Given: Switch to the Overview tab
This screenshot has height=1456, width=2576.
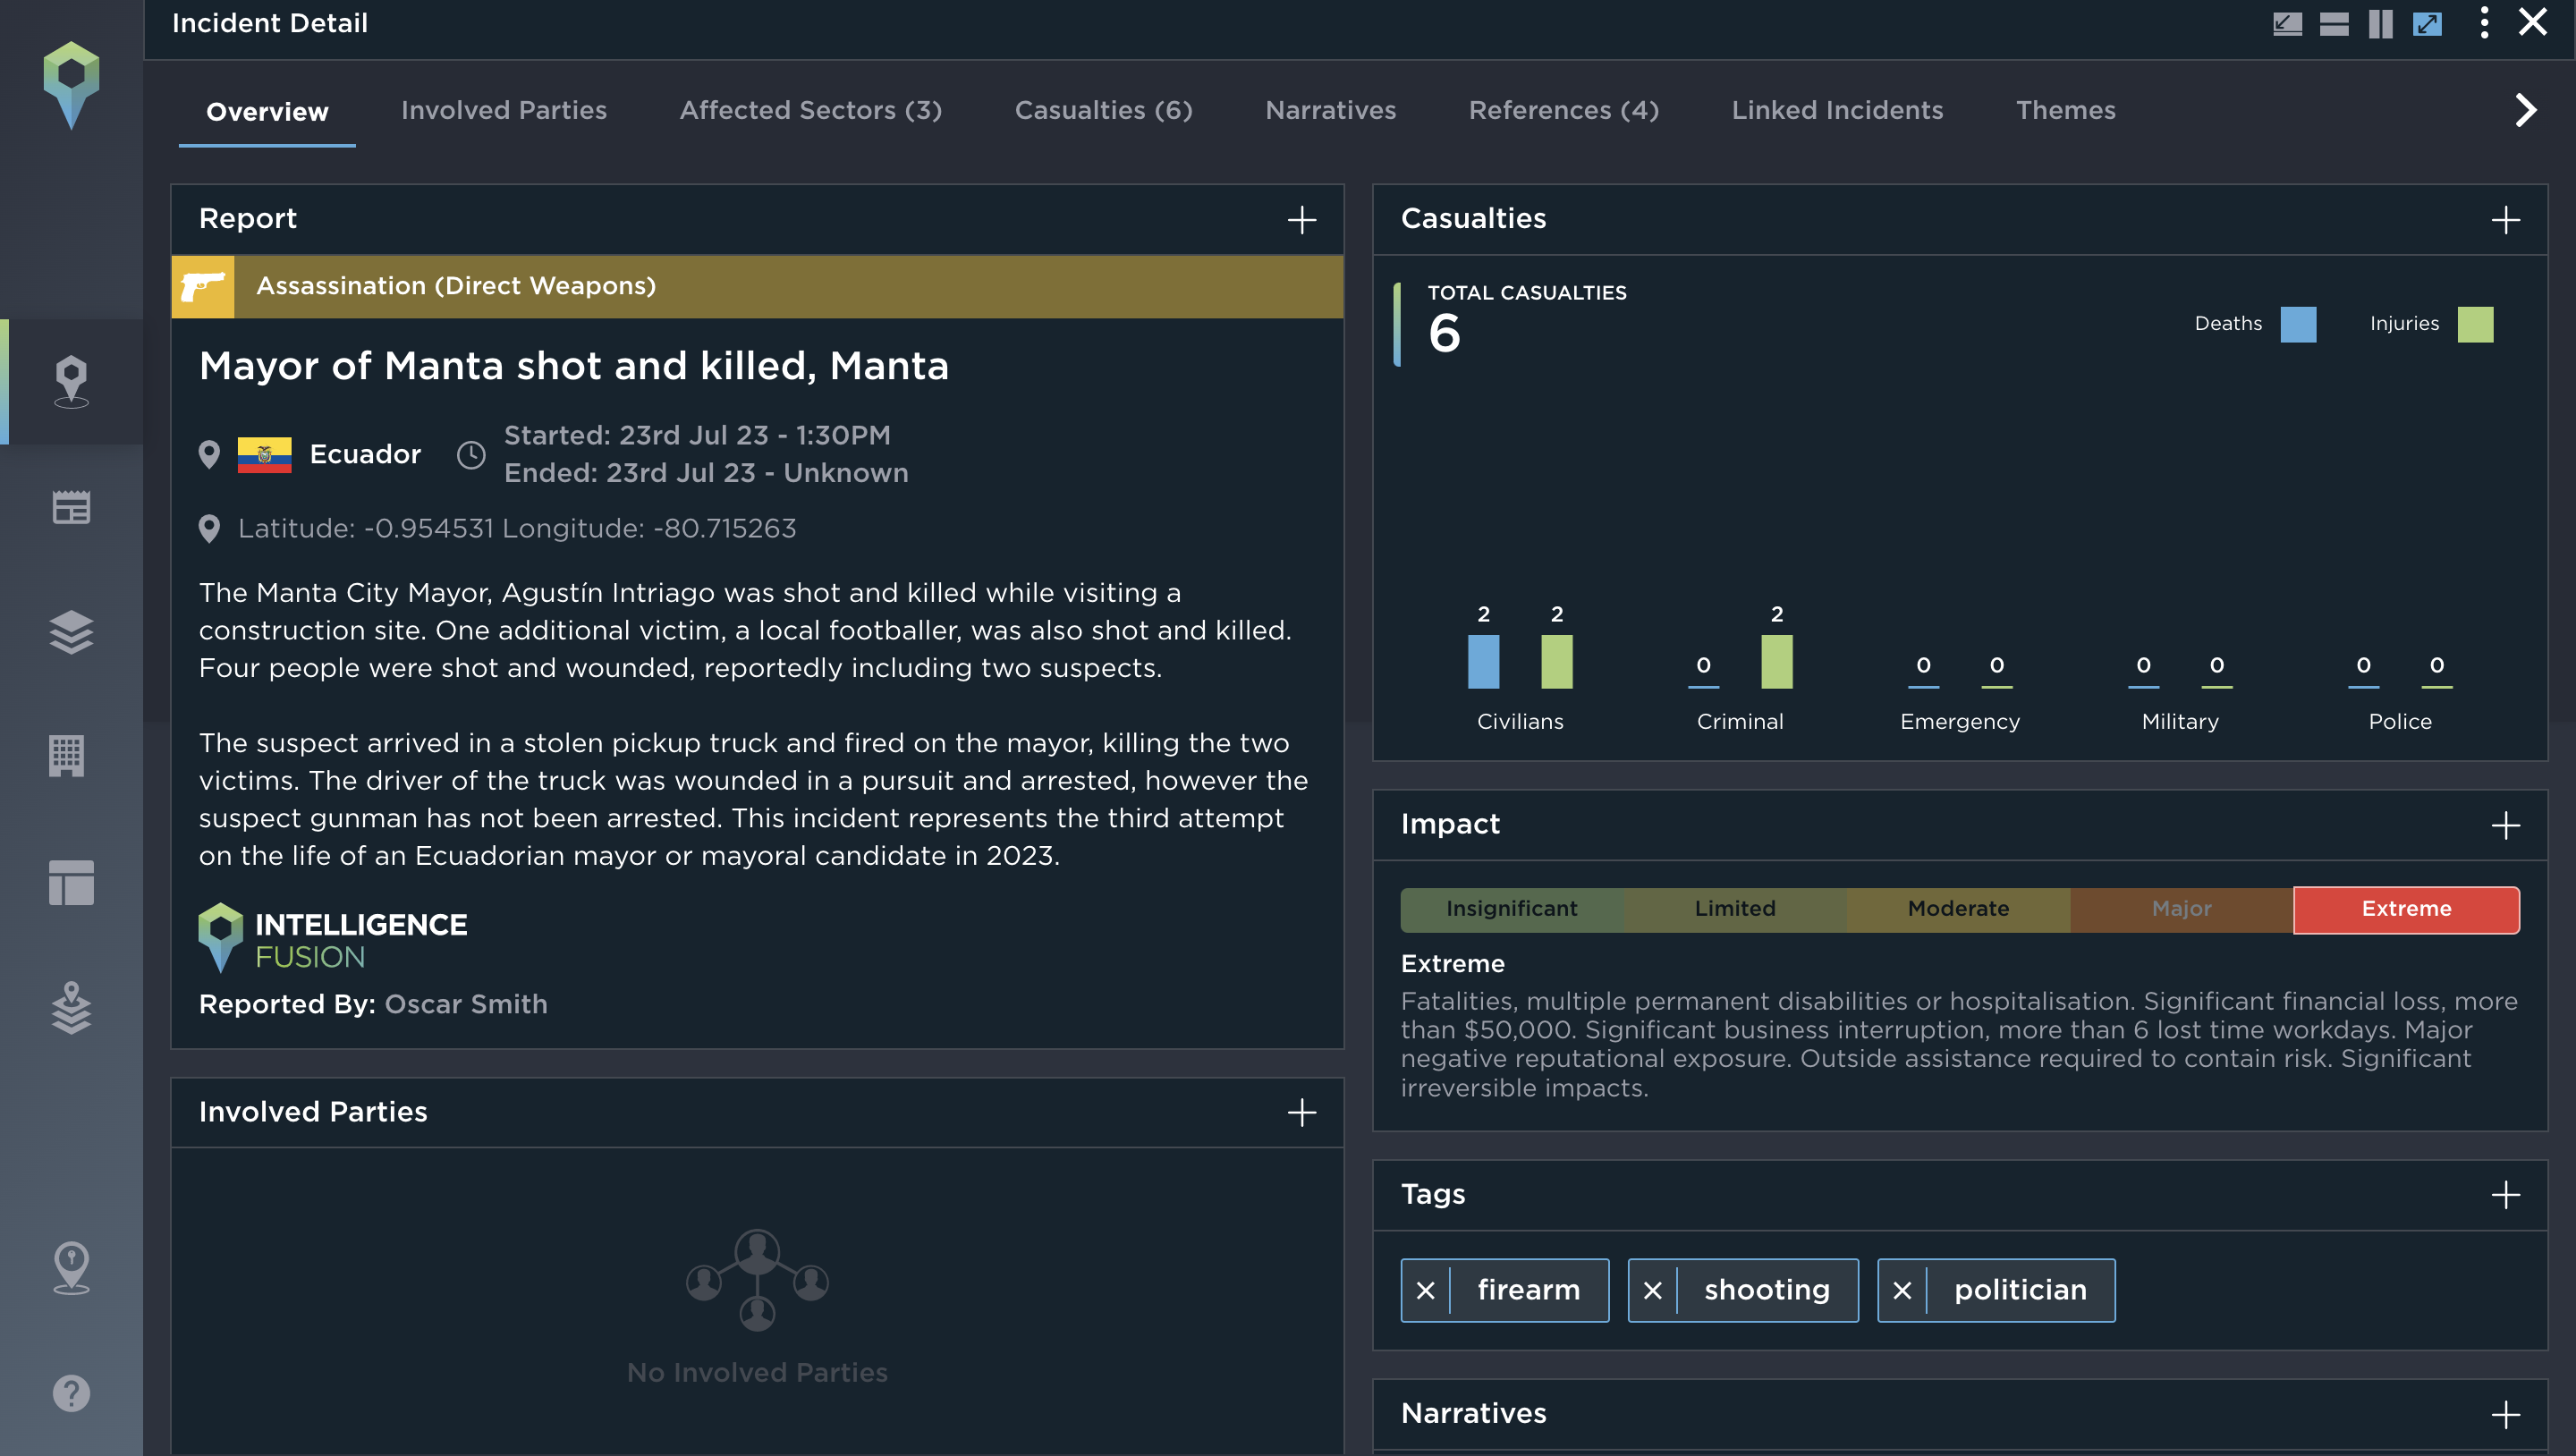Looking at the screenshot, I should [x=267, y=111].
